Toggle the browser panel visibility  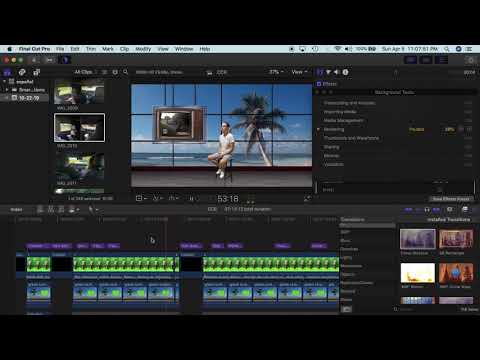(411, 60)
